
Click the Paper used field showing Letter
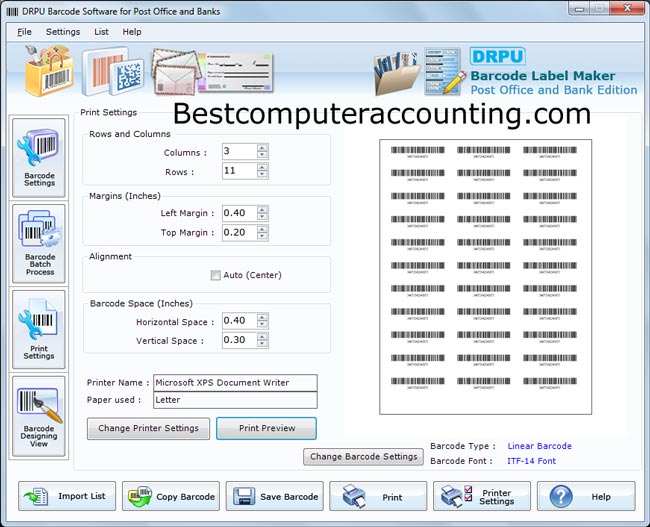(235, 400)
